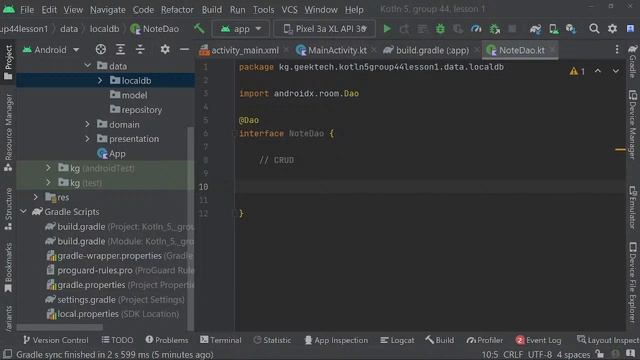Open IDE settings gear in top toolbar
This screenshot has height=360, width=640.
(x=612, y=29)
